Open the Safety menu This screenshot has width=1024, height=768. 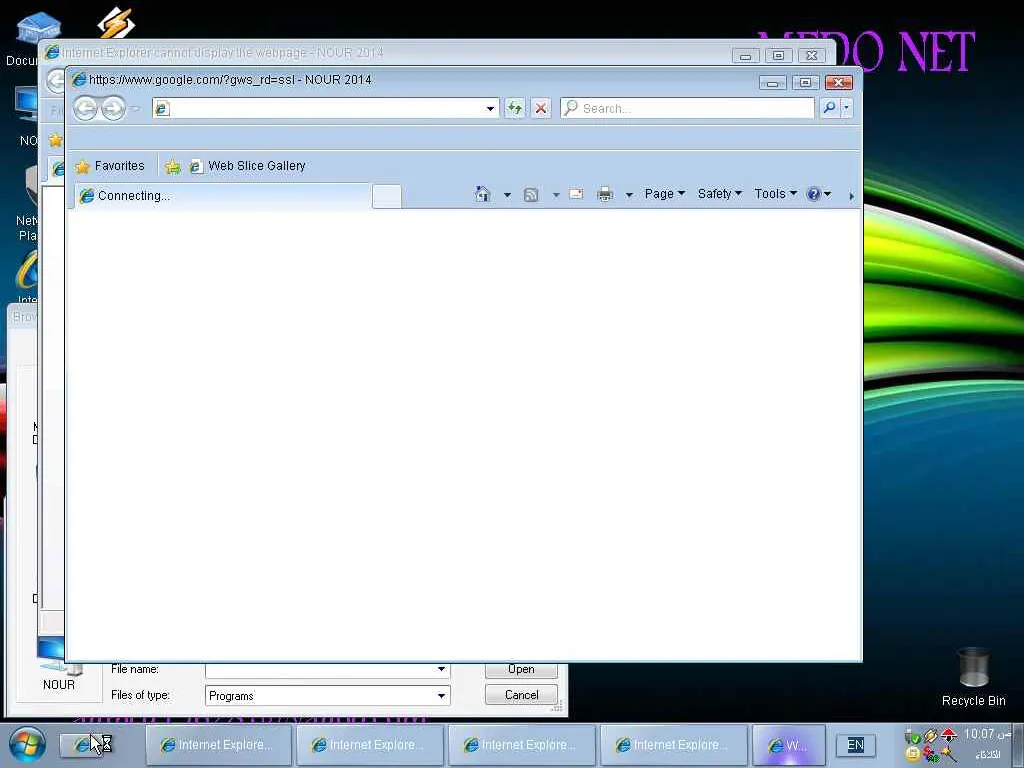tap(720, 194)
